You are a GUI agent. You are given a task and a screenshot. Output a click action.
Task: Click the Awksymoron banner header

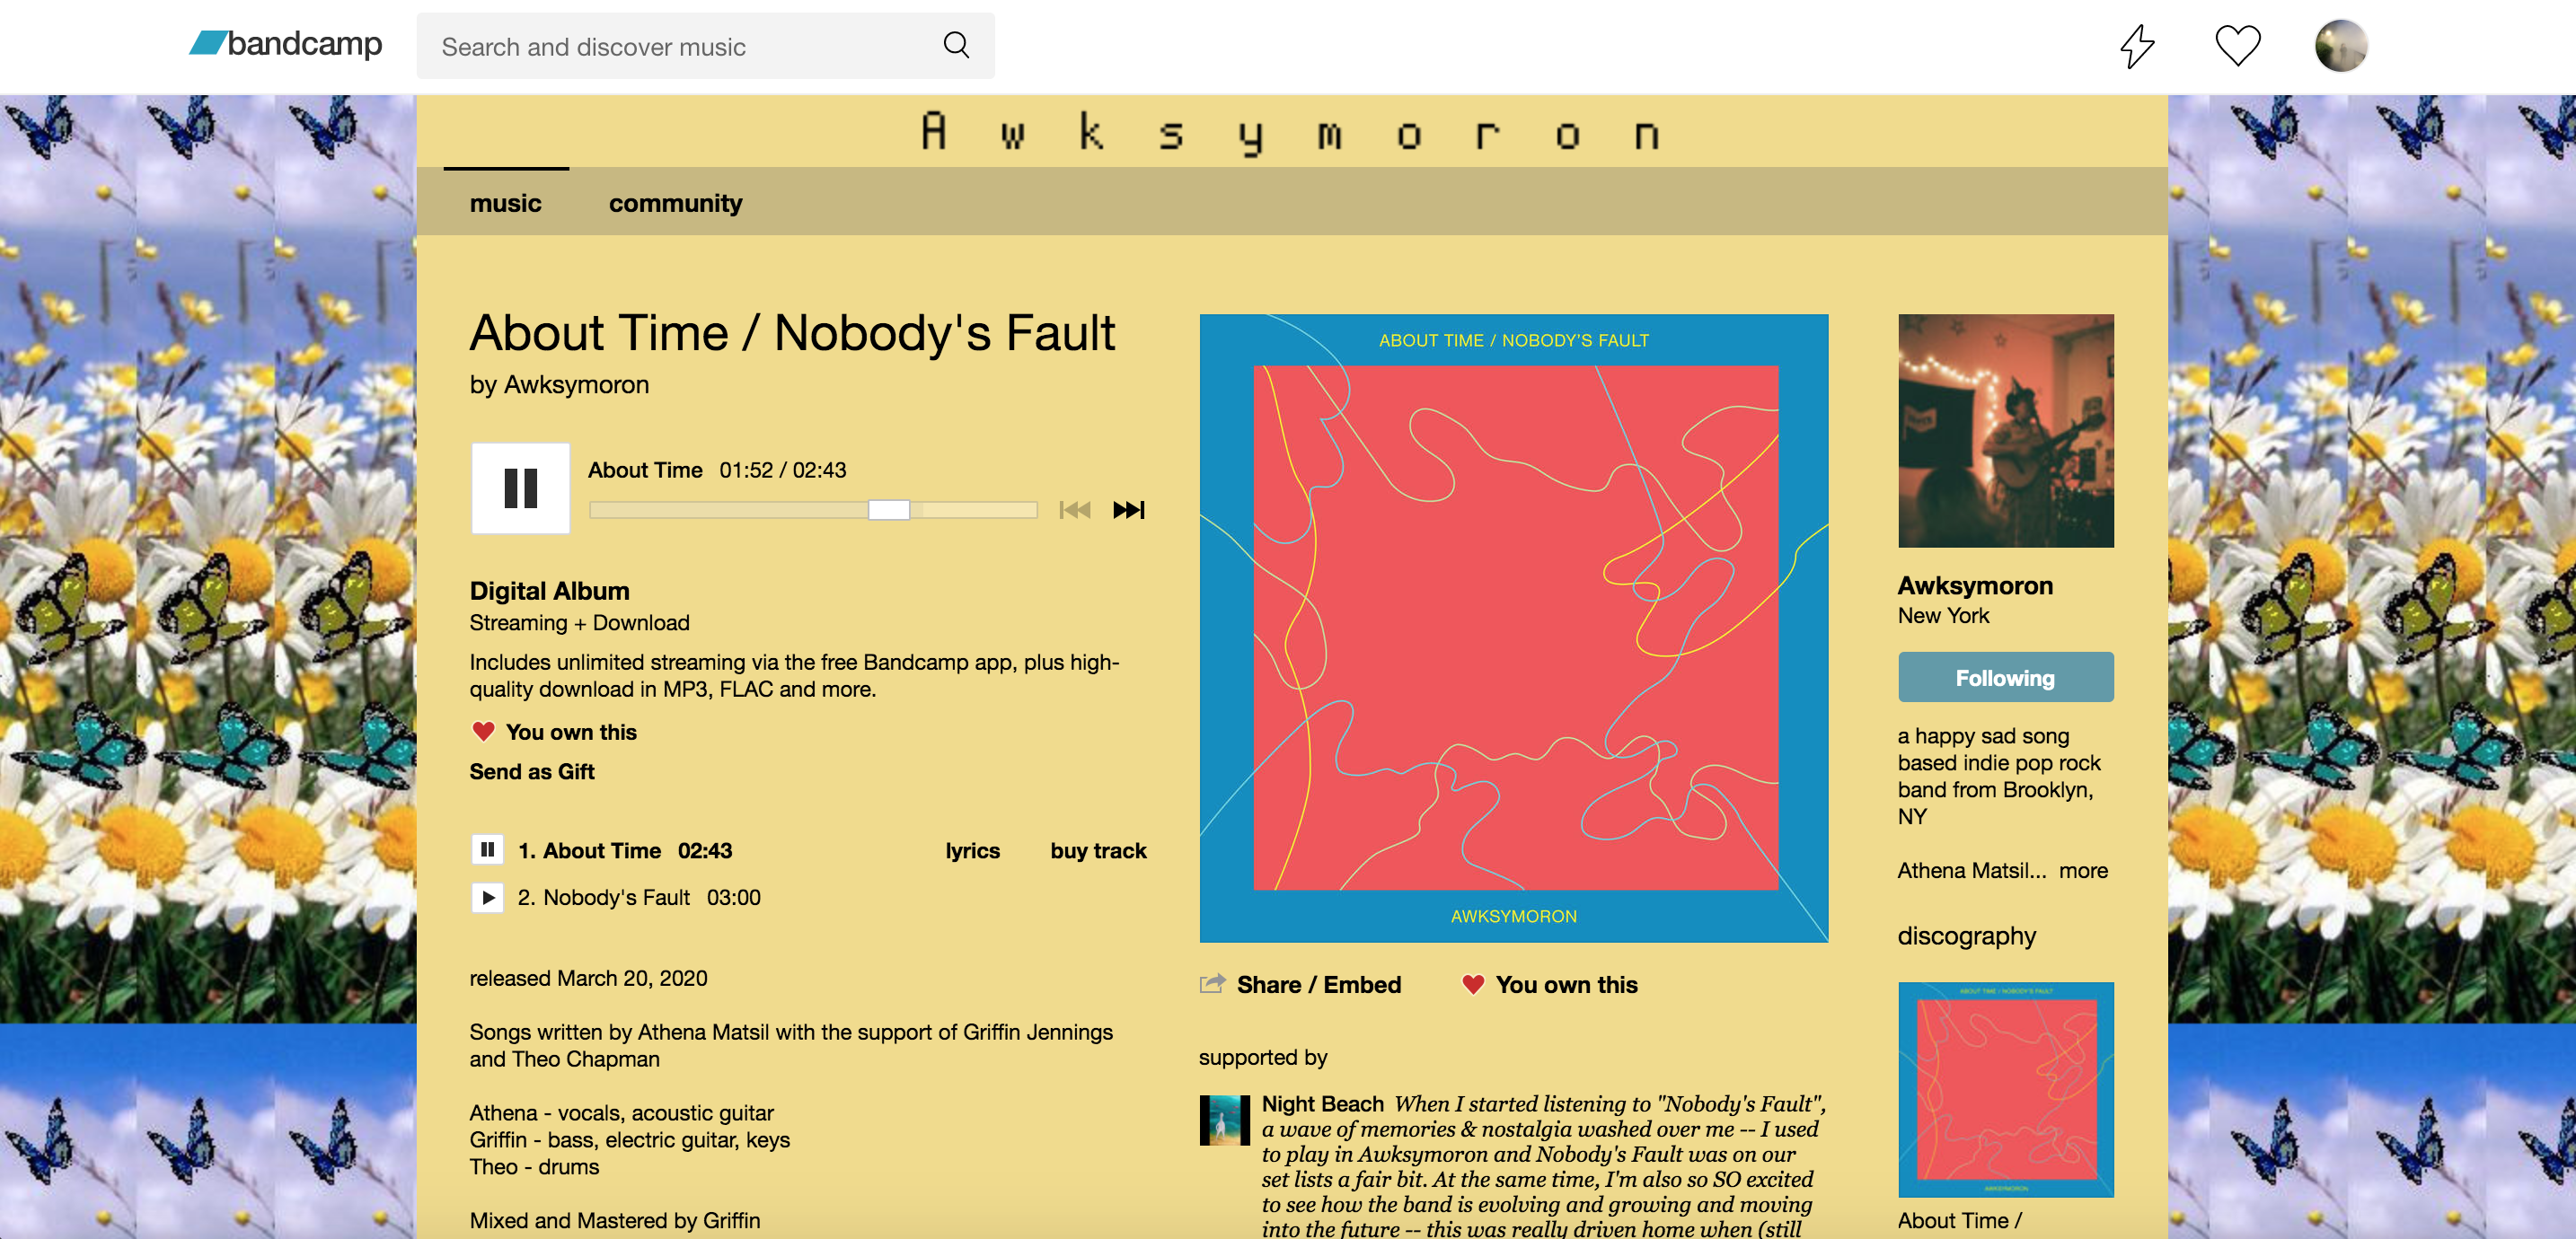1290,132
